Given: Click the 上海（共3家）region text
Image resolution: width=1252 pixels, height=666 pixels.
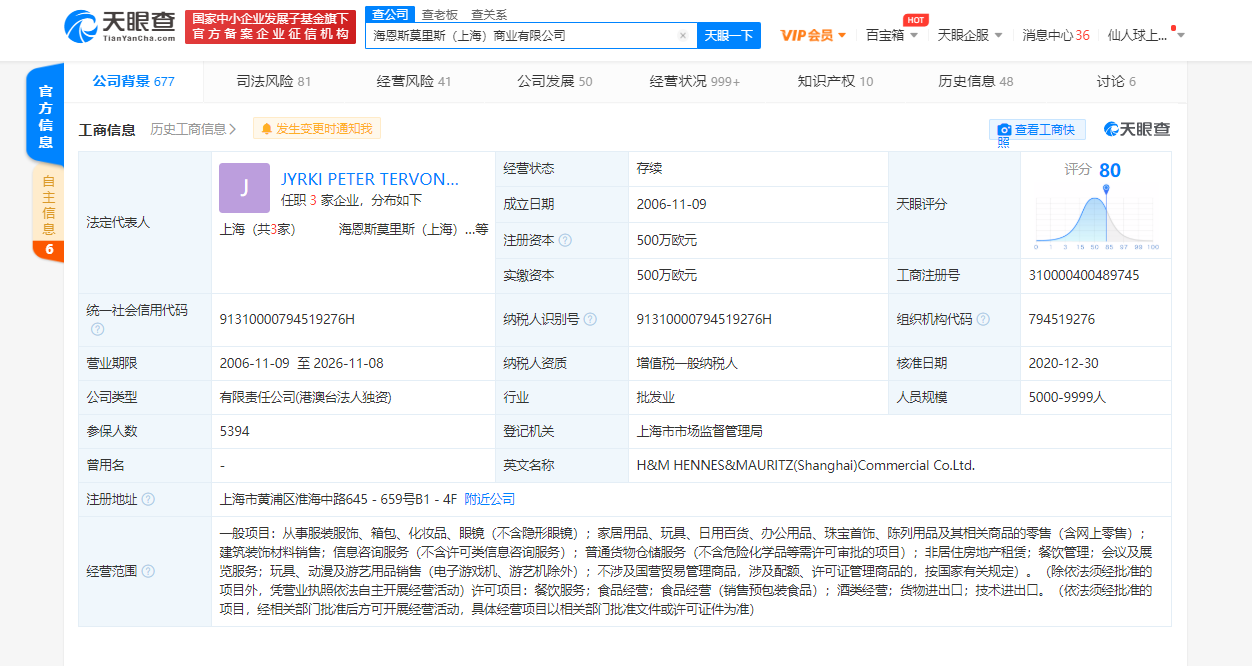Looking at the screenshot, I should click(257, 229).
